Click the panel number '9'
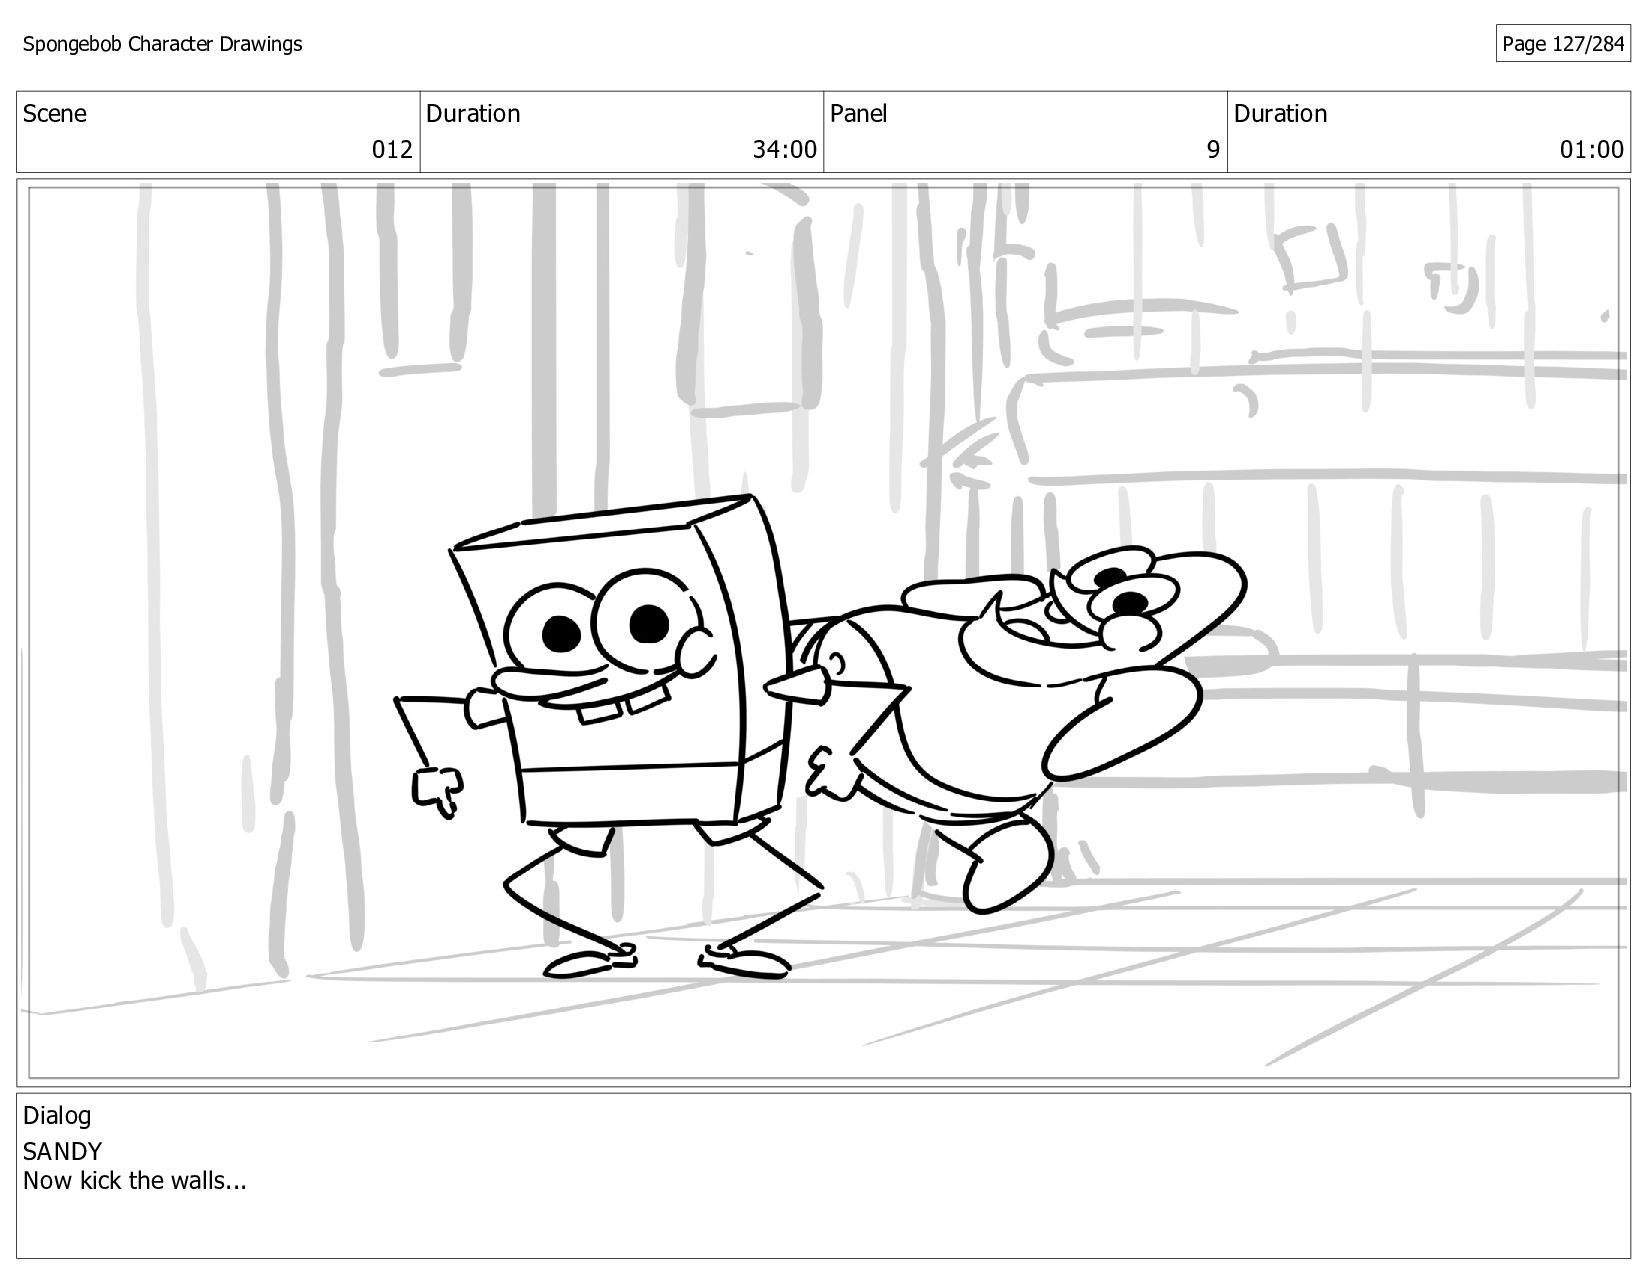The image size is (1650, 1275). click(1213, 150)
